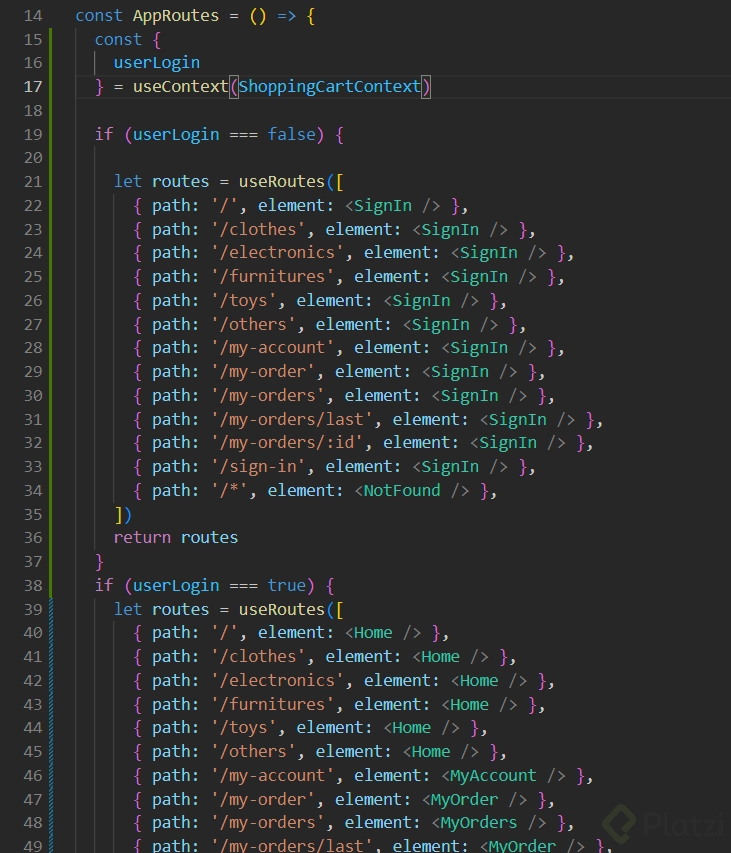Click return keyword on line 36

point(142,537)
